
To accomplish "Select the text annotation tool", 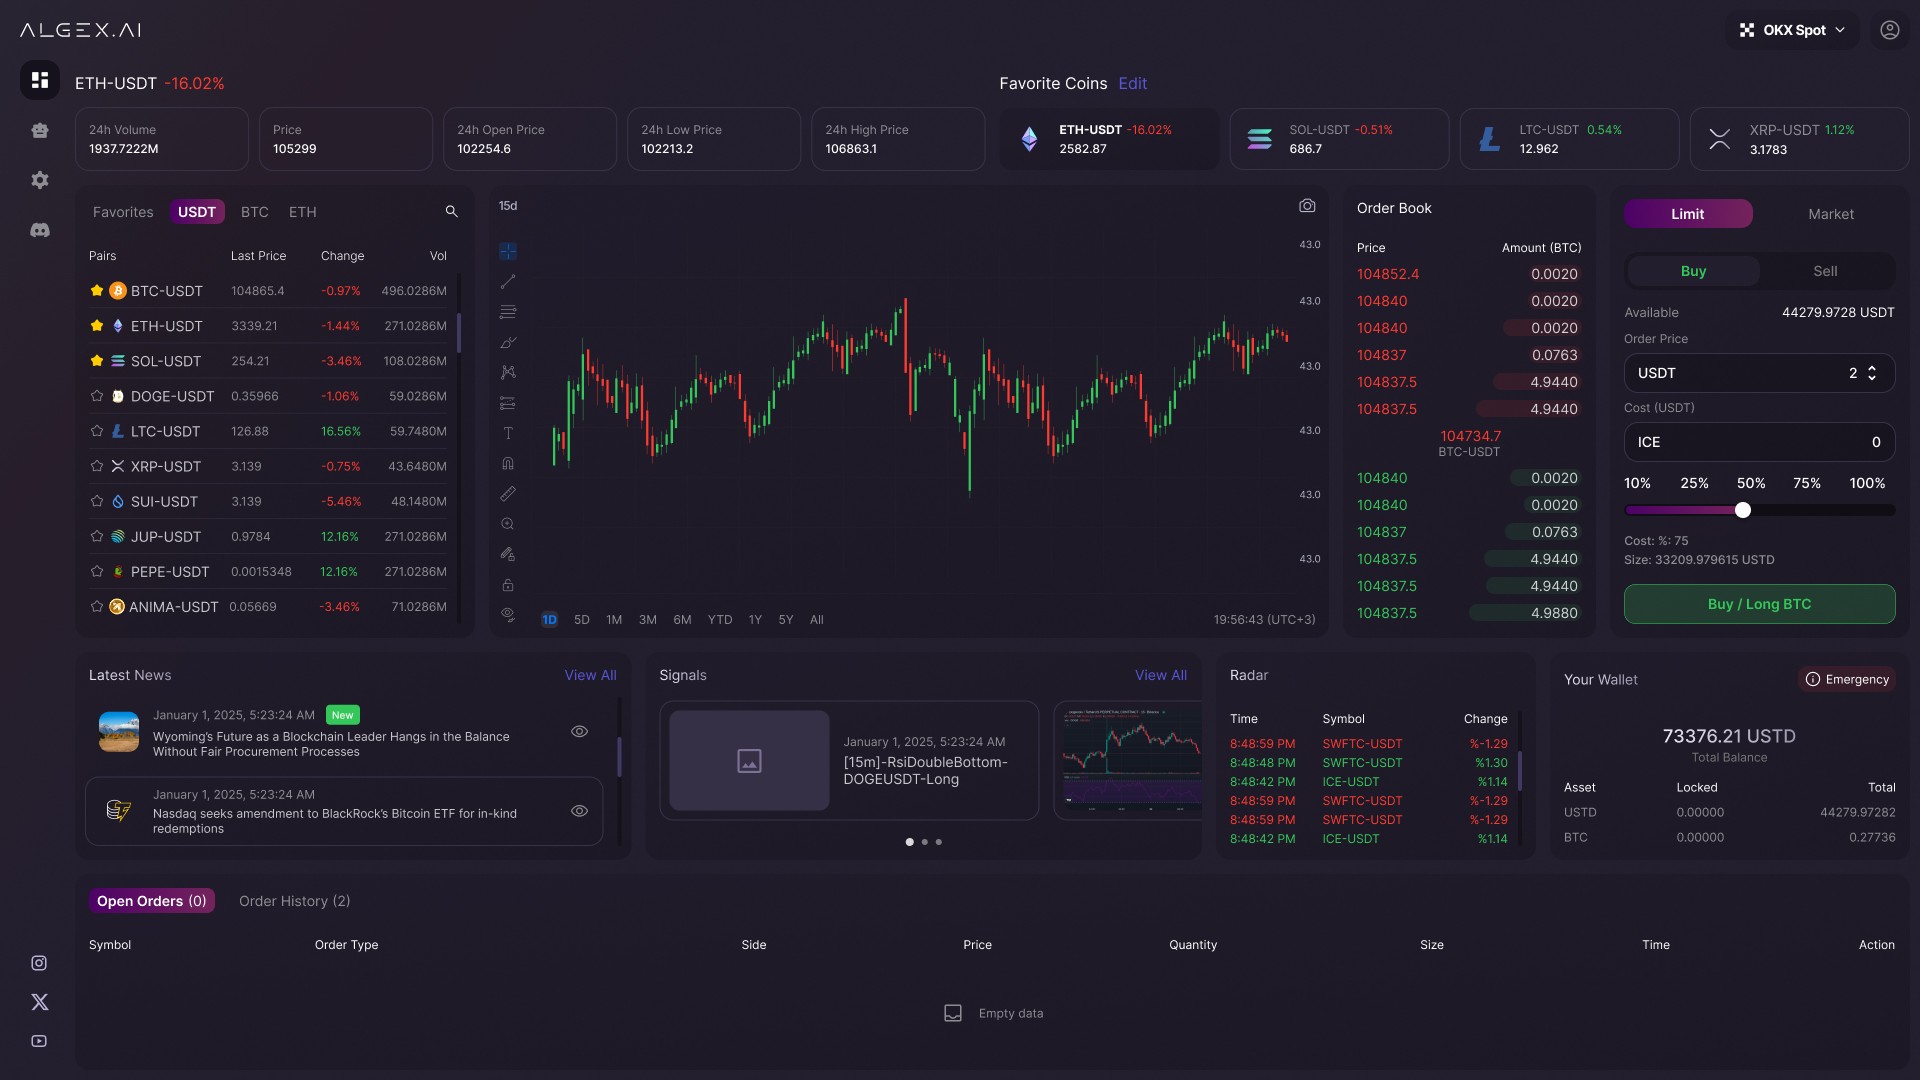I will tap(508, 433).
